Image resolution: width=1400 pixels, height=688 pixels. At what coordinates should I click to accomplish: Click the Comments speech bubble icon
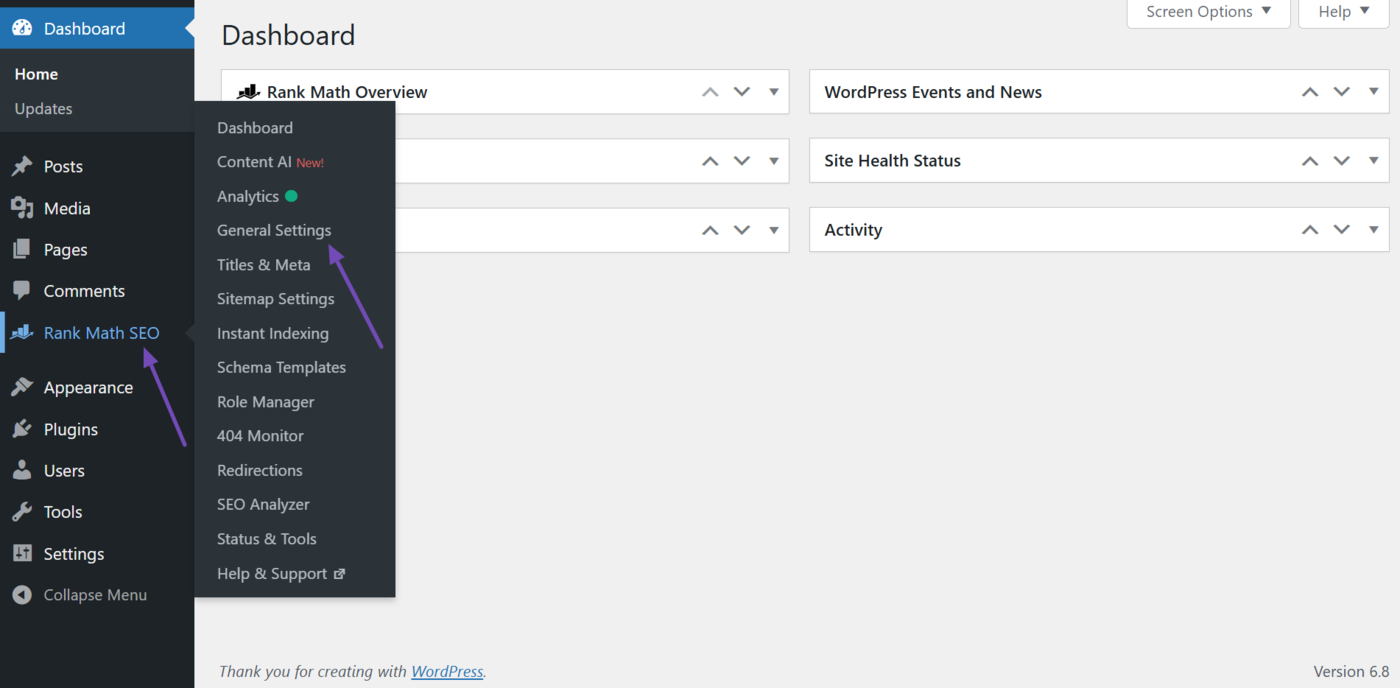[x=22, y=291]
